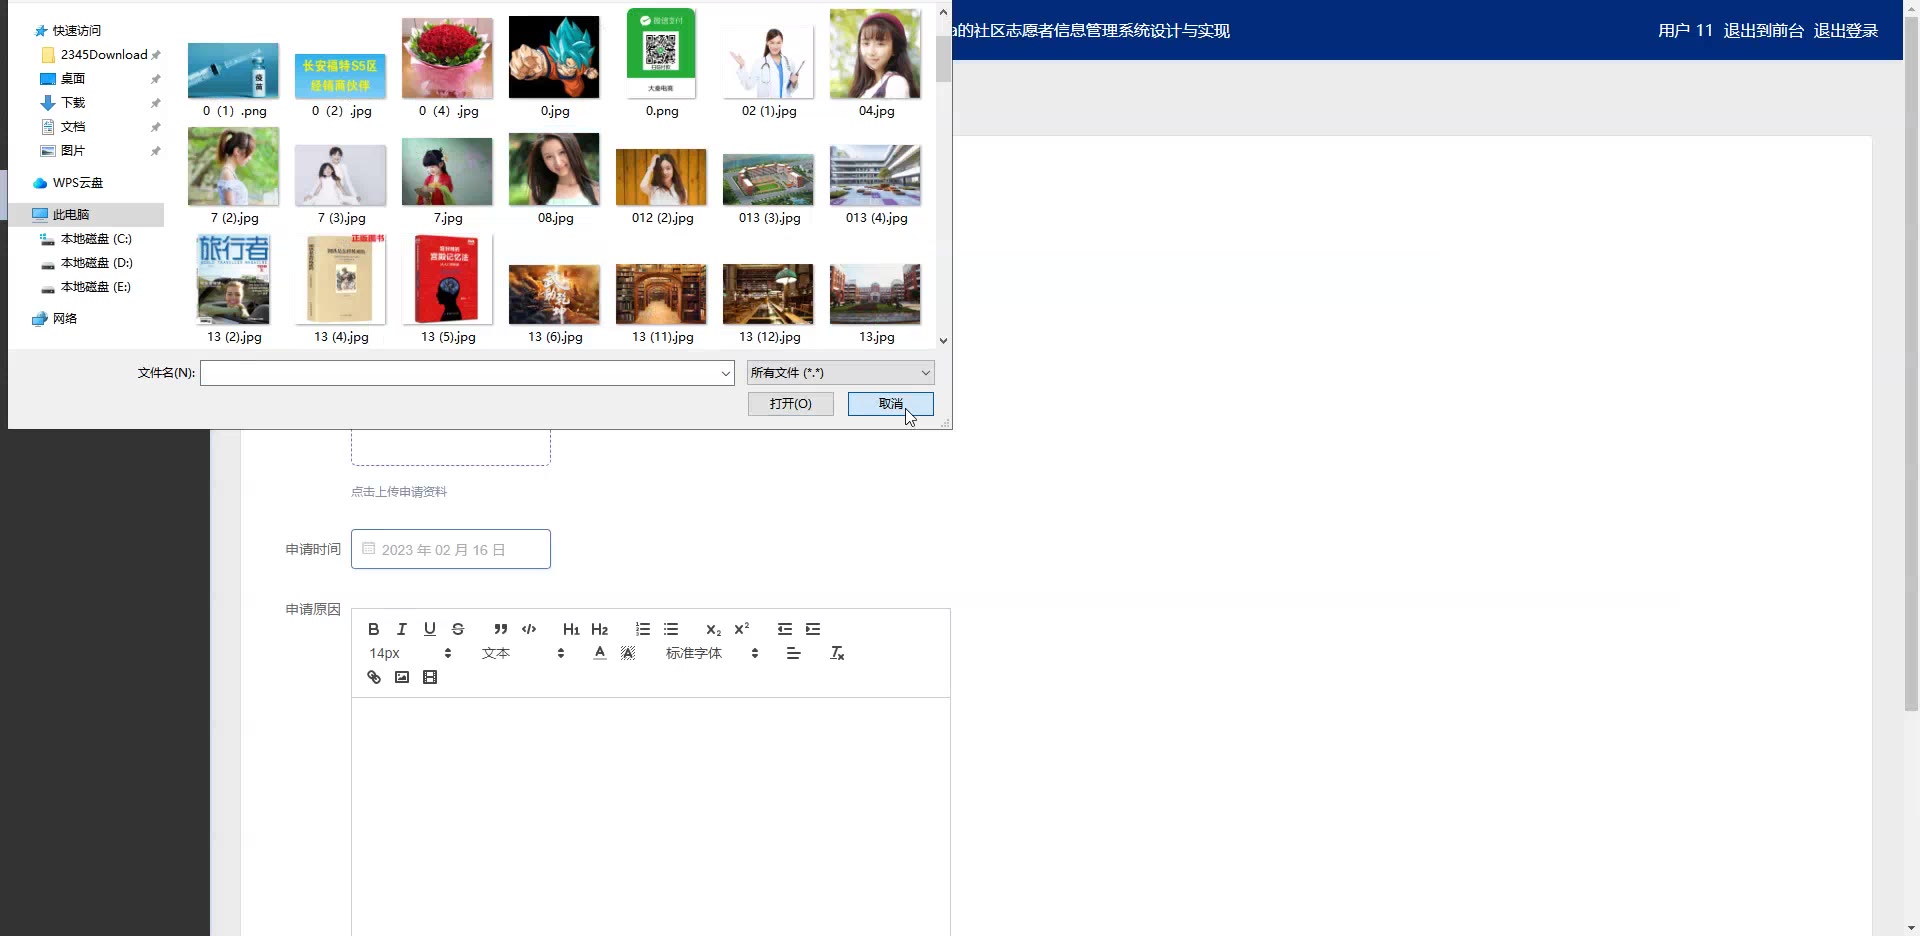Apply subscript formatting
This screenshot has height=936, width=1920.
(x=713, y=629)
